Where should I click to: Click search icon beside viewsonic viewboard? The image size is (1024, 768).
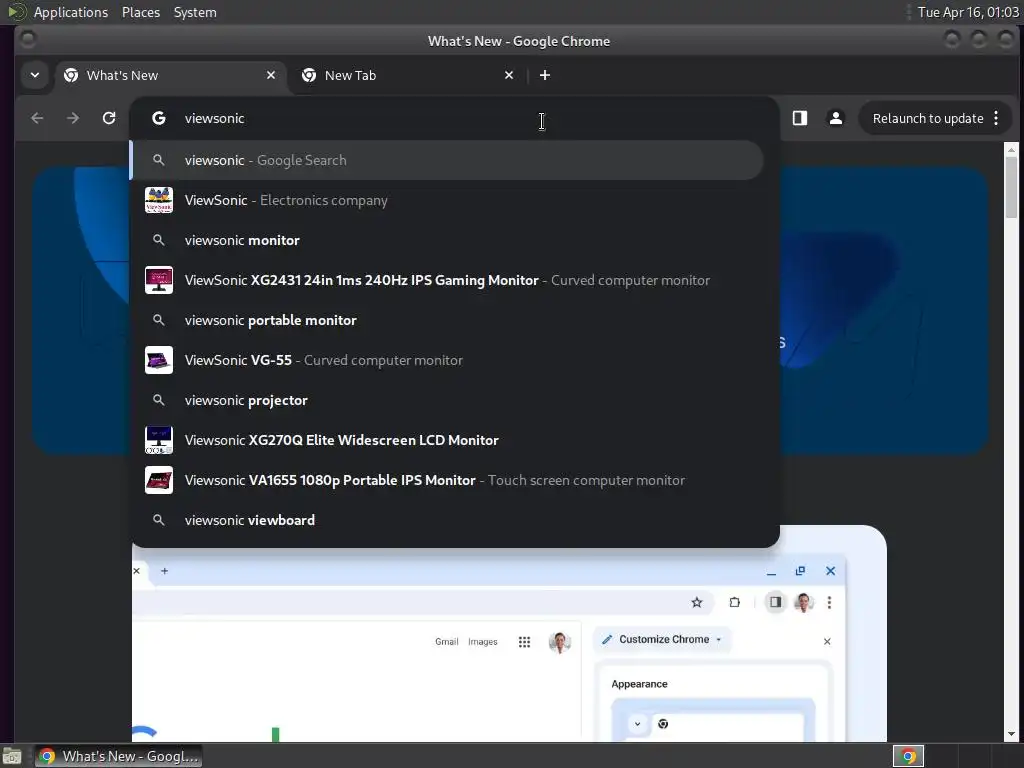[159, 520]
